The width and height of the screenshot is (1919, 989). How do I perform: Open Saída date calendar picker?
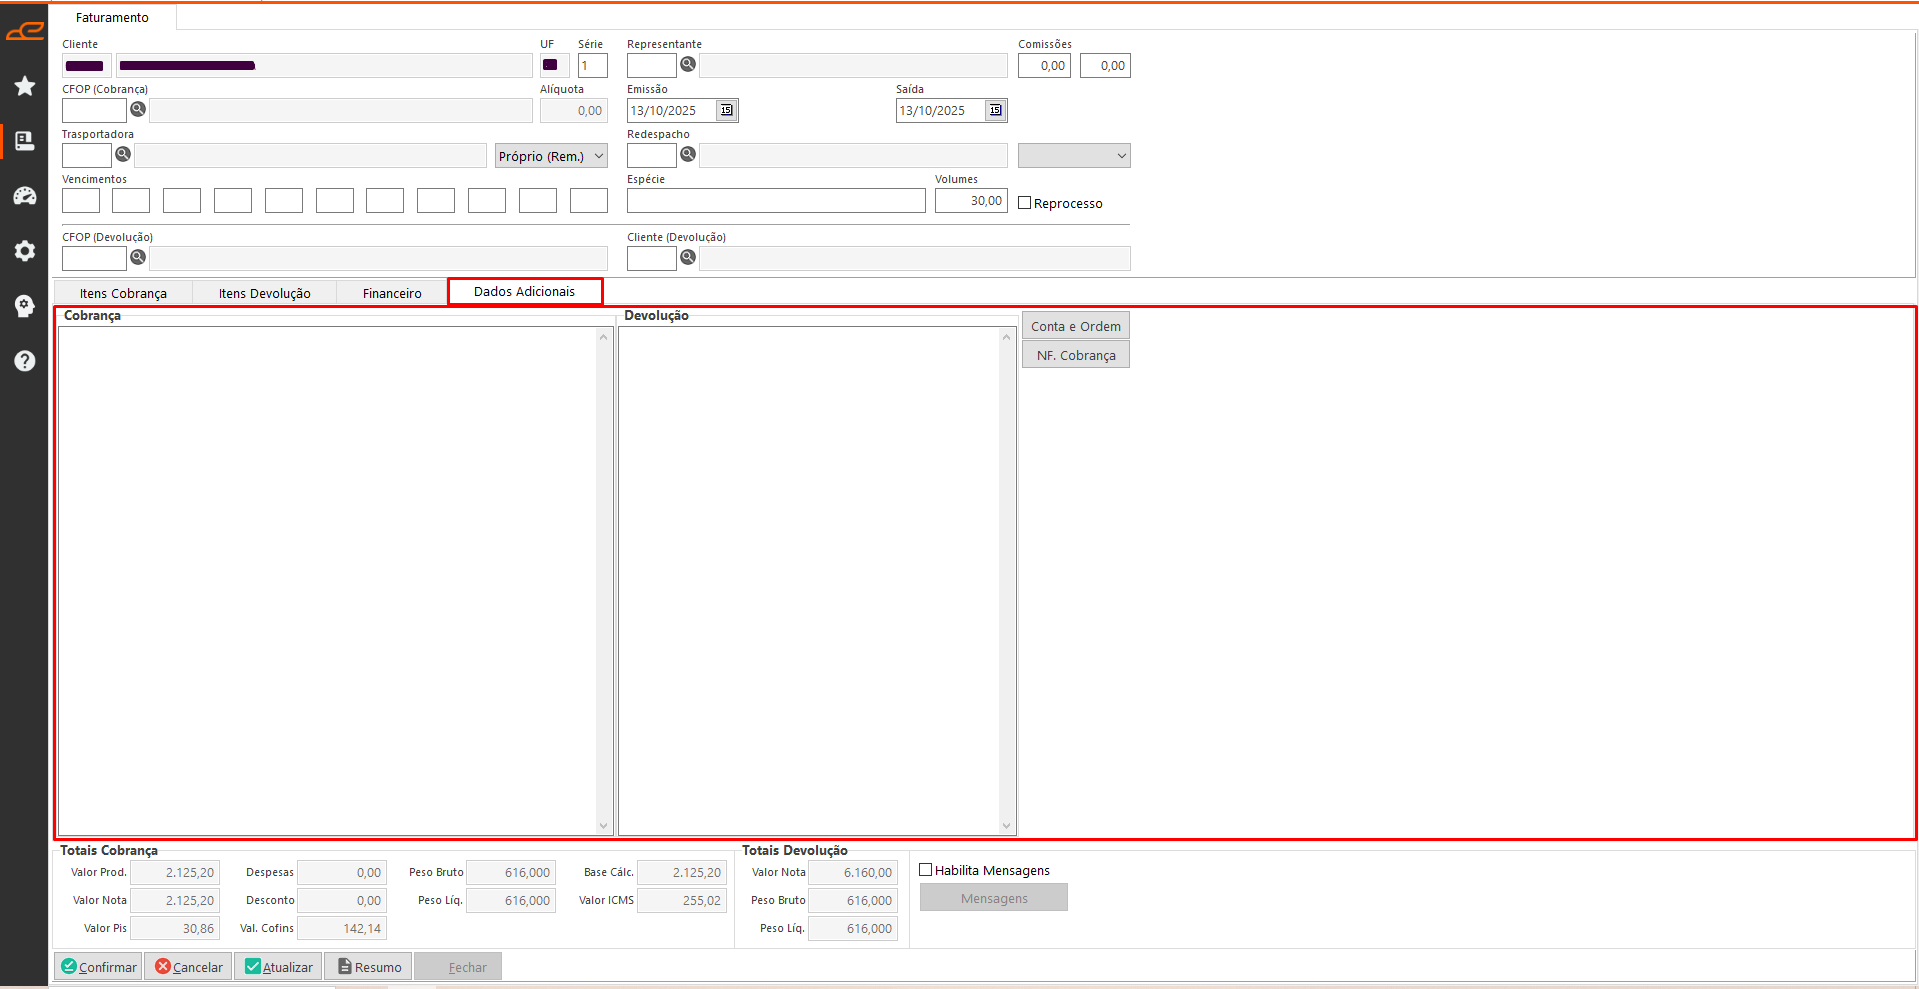(995, 110)
